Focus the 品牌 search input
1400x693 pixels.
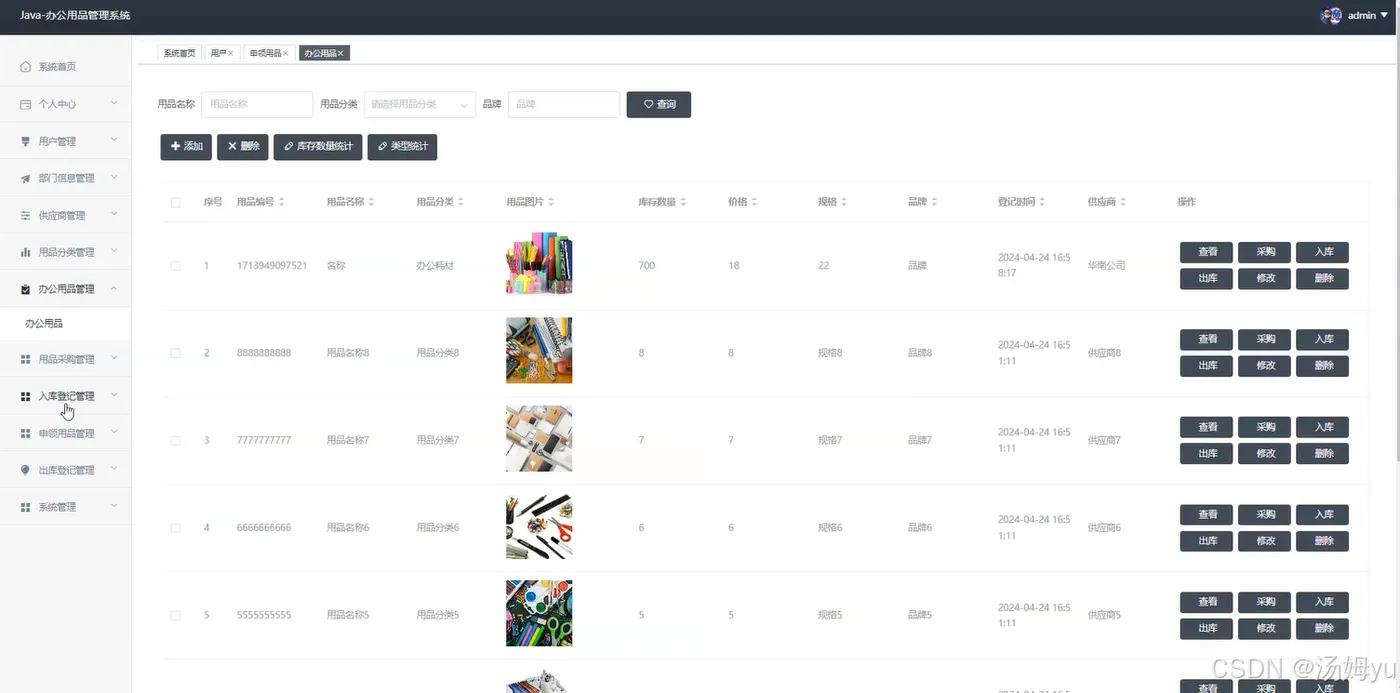(x=564, y=104)
